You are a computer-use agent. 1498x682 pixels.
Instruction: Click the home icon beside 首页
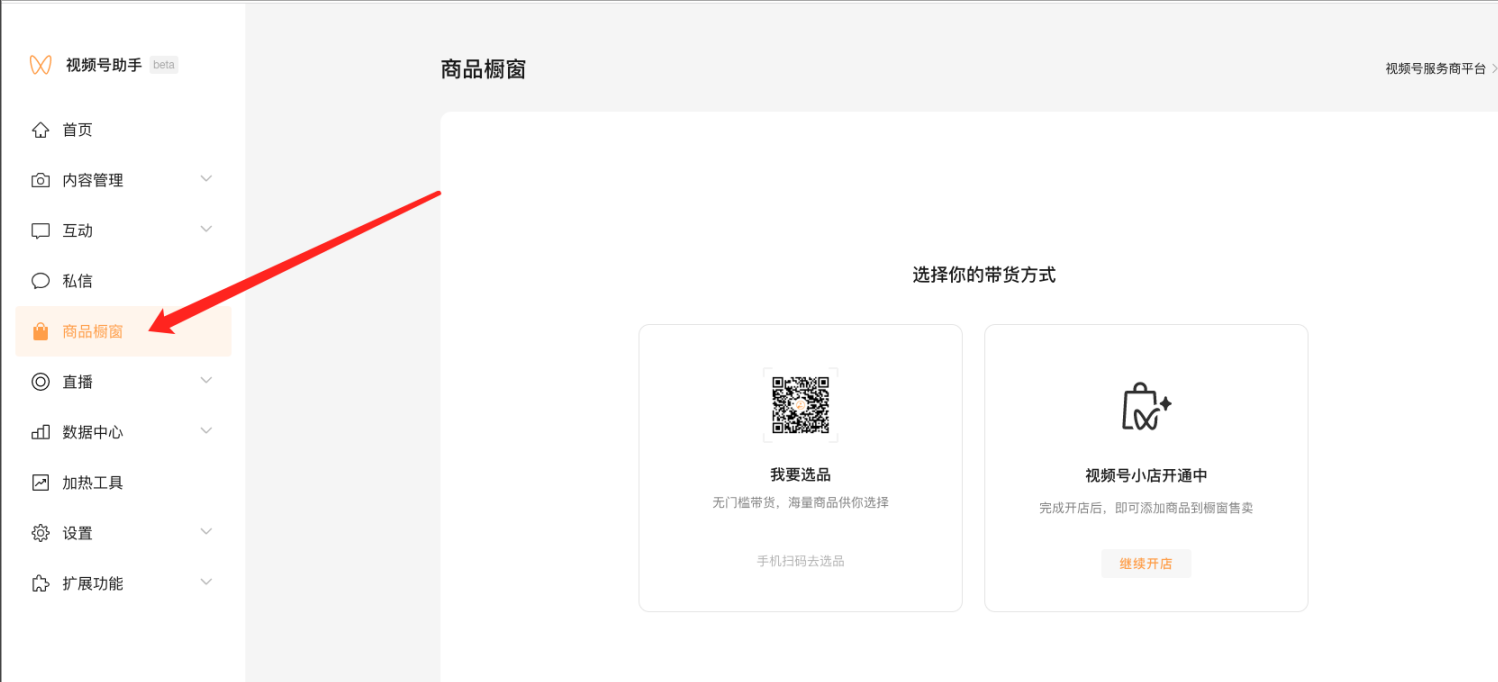pyautogui.click(x=40, y=130)
